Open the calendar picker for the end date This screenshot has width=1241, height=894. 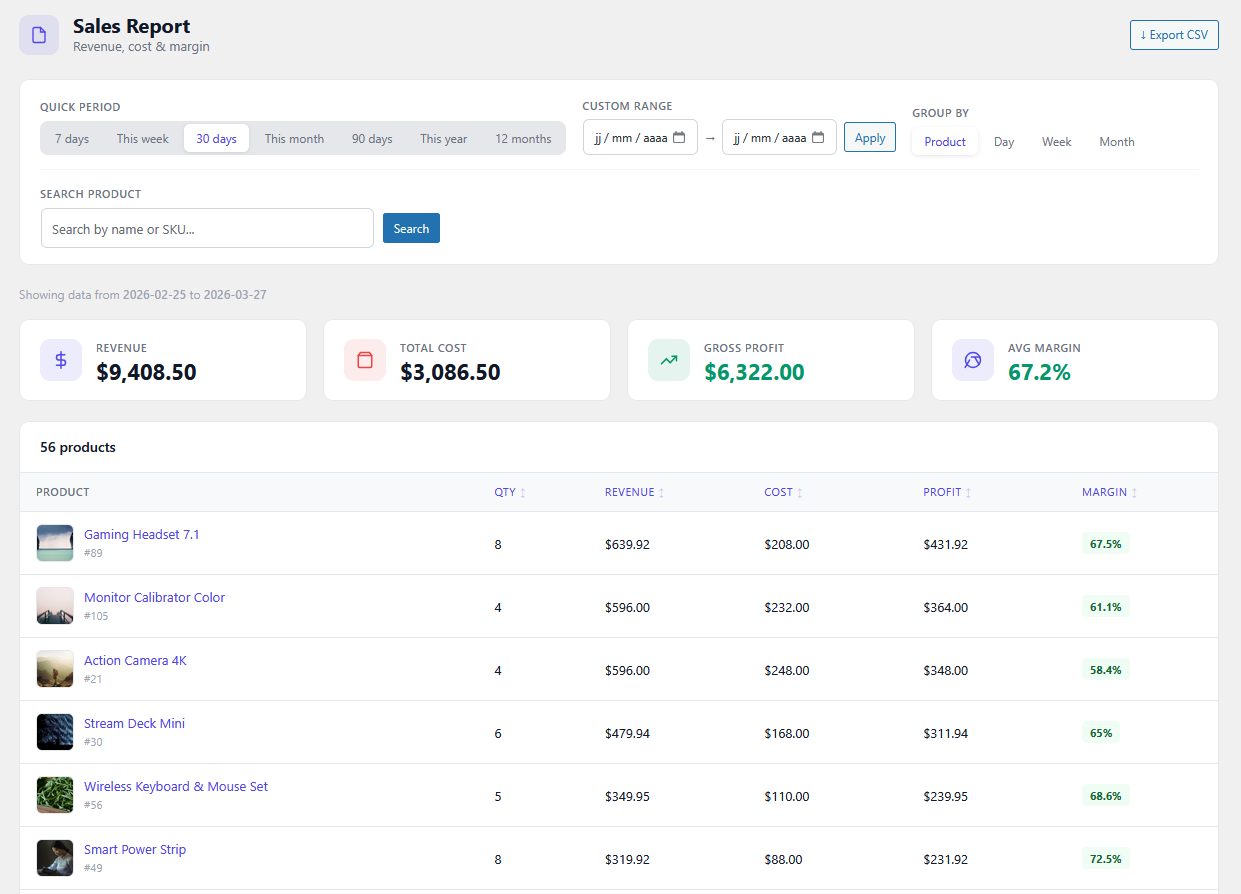point(820,137)
